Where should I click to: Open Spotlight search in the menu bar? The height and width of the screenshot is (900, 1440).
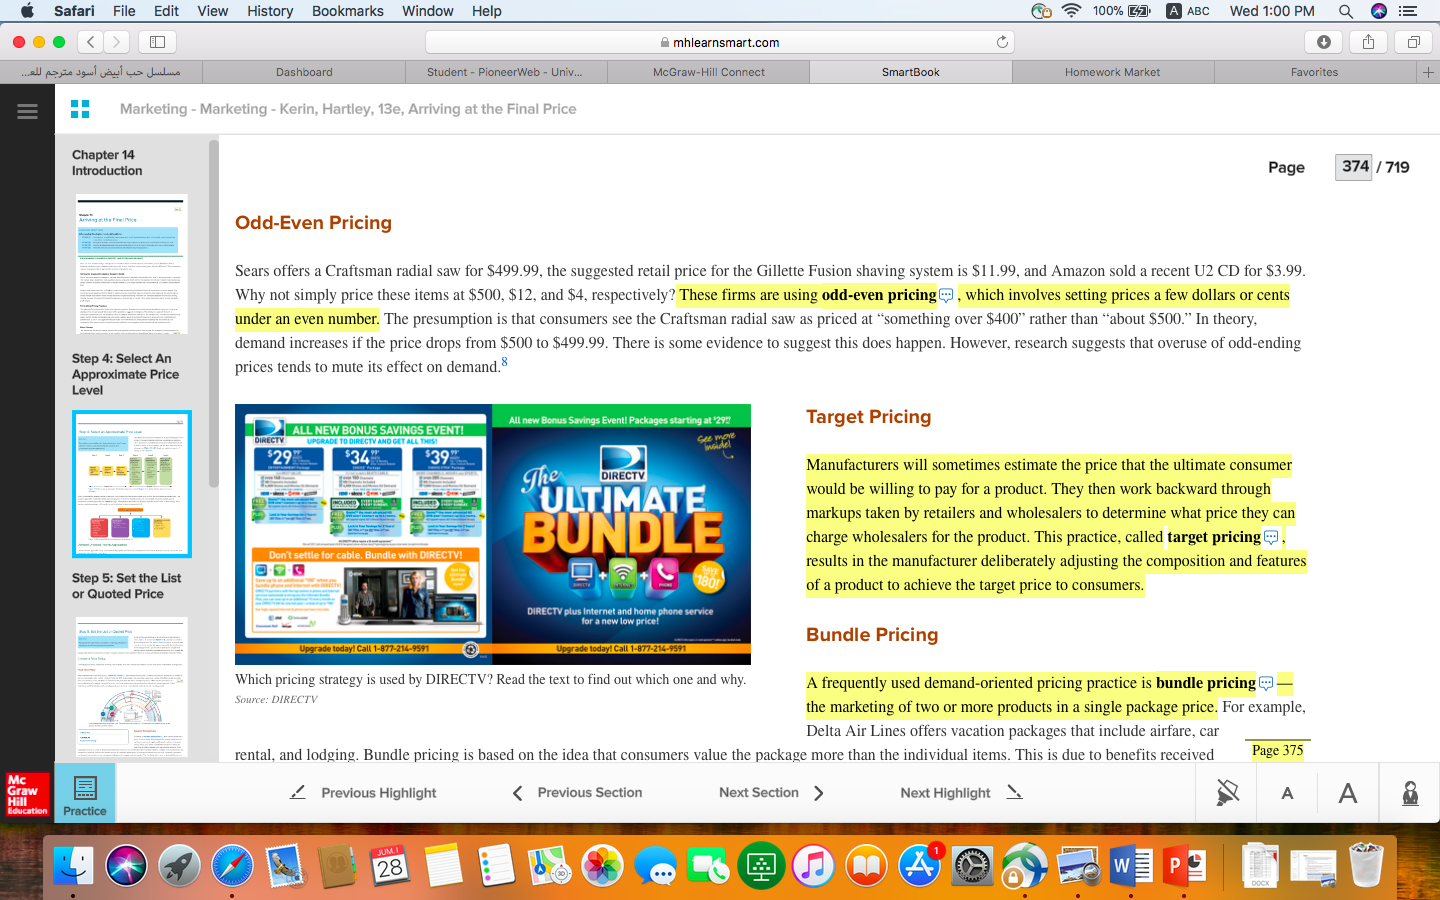click(1346, 11)
